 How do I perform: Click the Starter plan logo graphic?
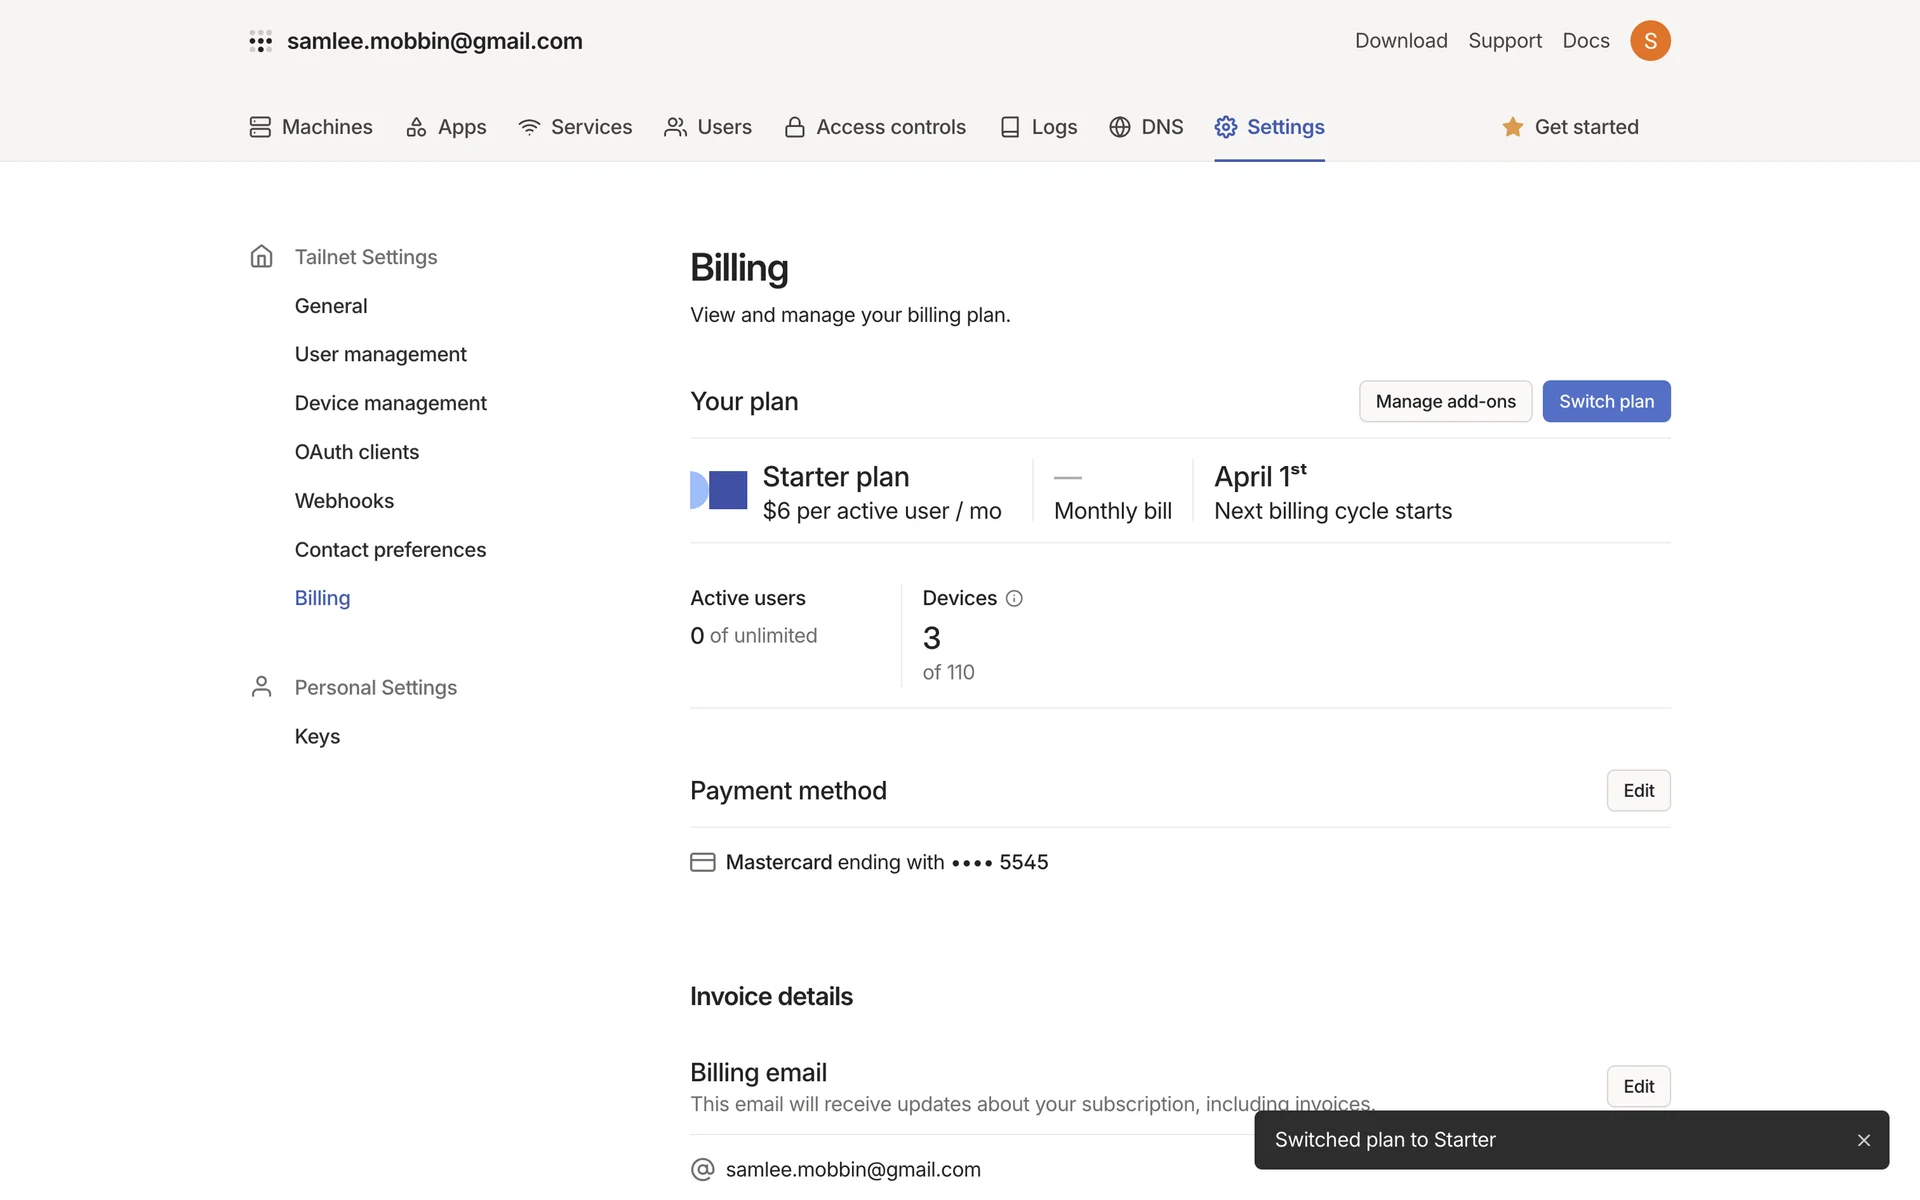pyautogui.click(x=719, y=491)
